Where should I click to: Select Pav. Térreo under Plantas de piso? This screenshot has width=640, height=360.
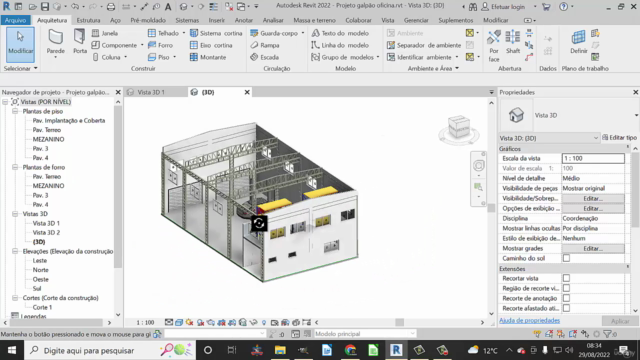(47, 130)
